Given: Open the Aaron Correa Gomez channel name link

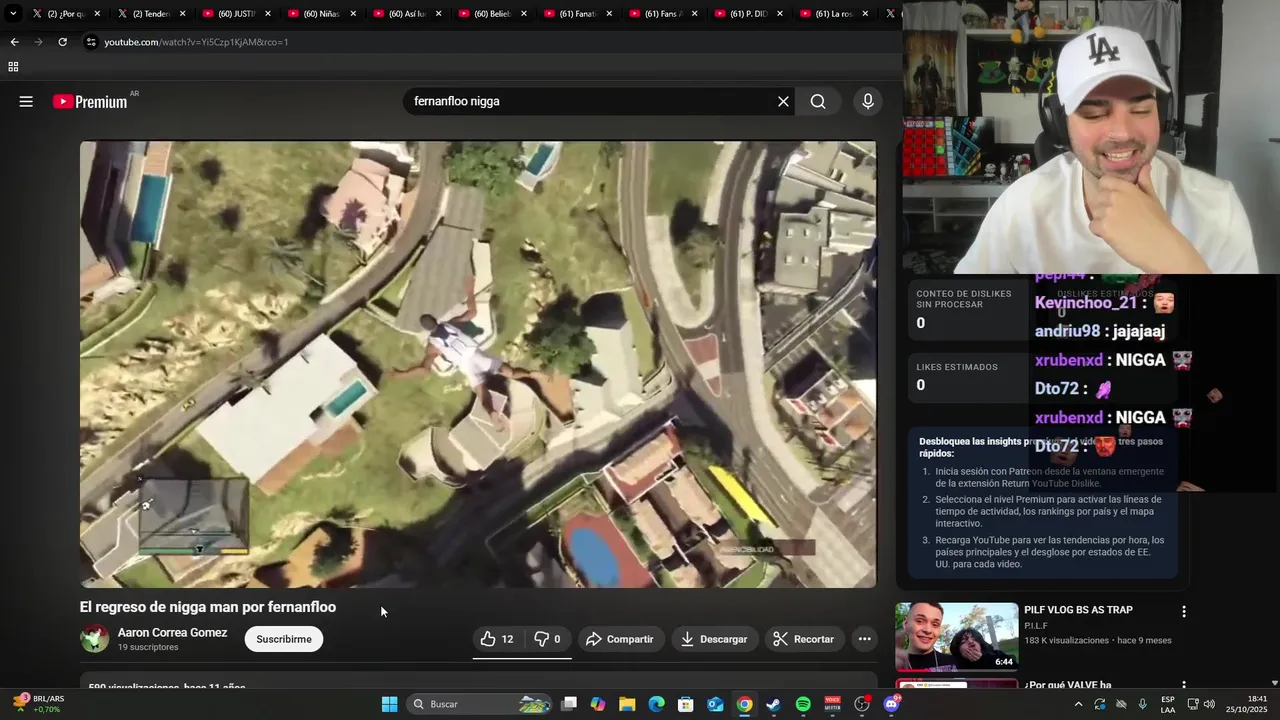Looking at the screenshot, I should click(x=172, y=633).
